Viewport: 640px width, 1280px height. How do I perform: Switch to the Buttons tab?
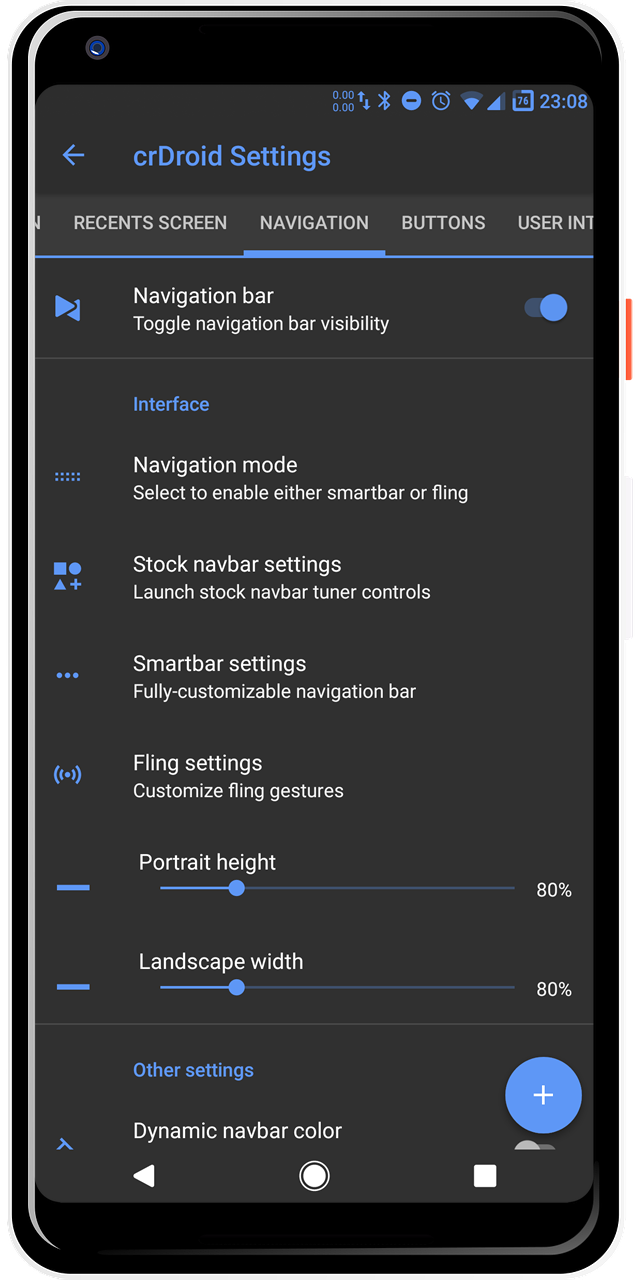[x=443, y=223]
